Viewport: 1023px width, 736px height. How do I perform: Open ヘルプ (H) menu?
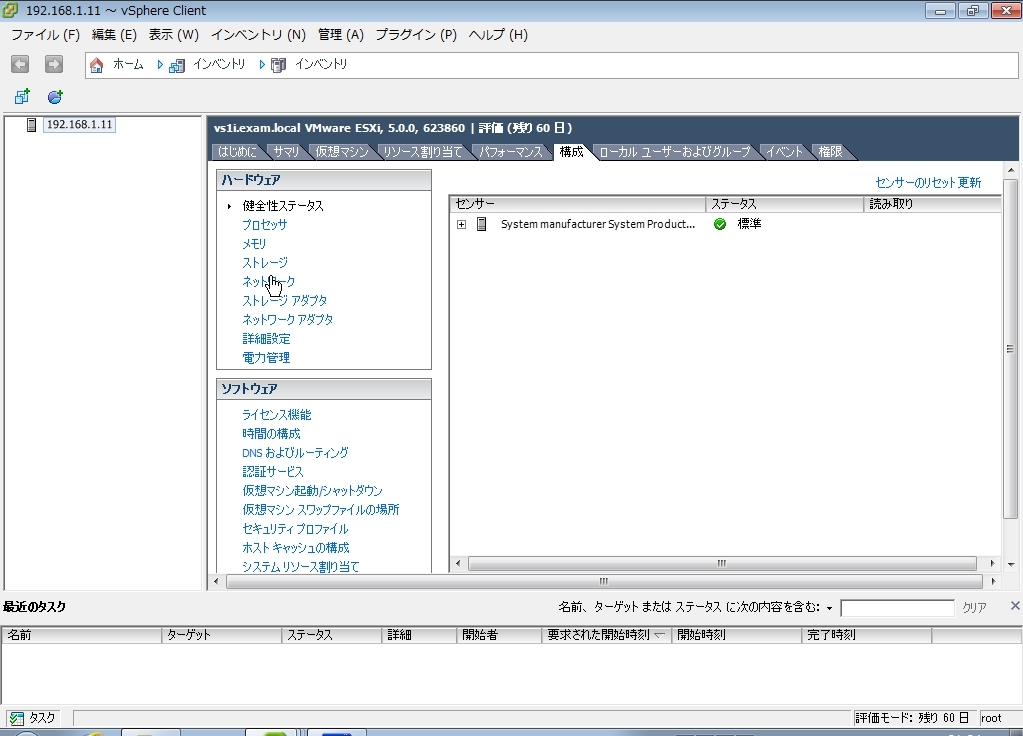point(498,35)
